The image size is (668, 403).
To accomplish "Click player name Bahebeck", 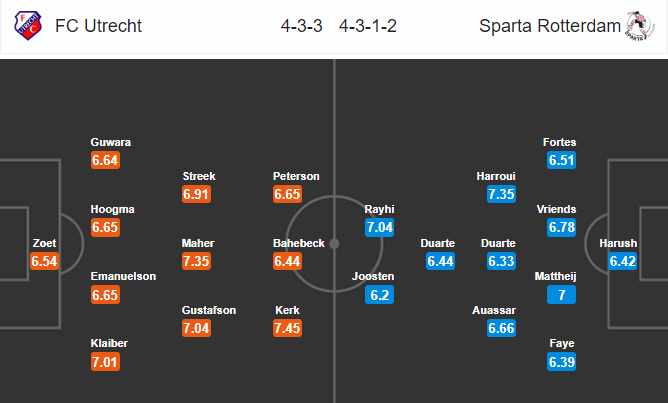I will coord(299,243).
